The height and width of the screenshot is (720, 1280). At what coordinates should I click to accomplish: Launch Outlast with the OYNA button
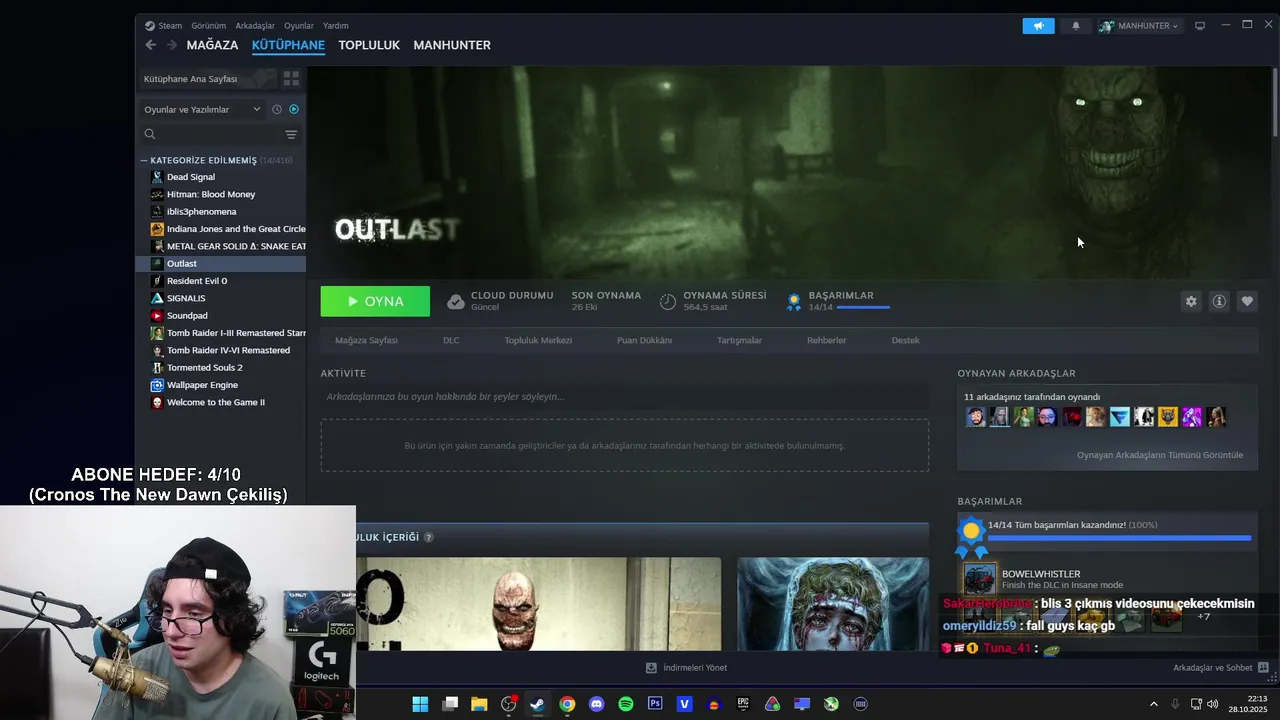click(x=375, y=301)
